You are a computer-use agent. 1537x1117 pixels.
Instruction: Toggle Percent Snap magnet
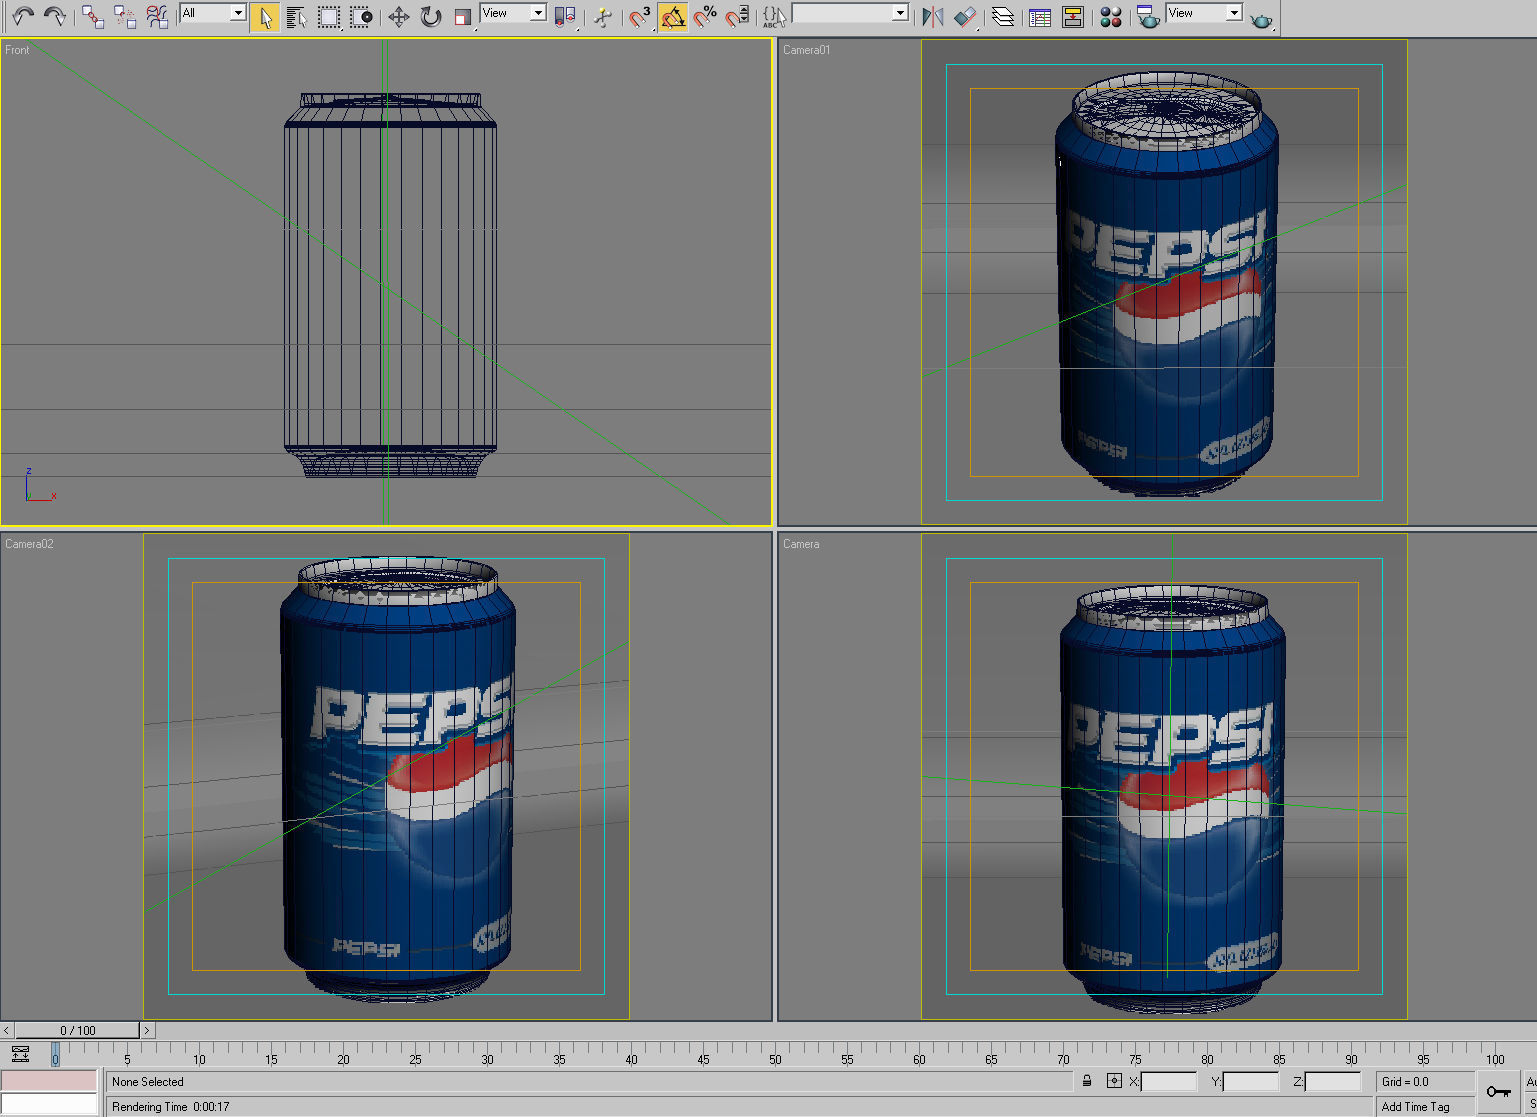point(705,17)
